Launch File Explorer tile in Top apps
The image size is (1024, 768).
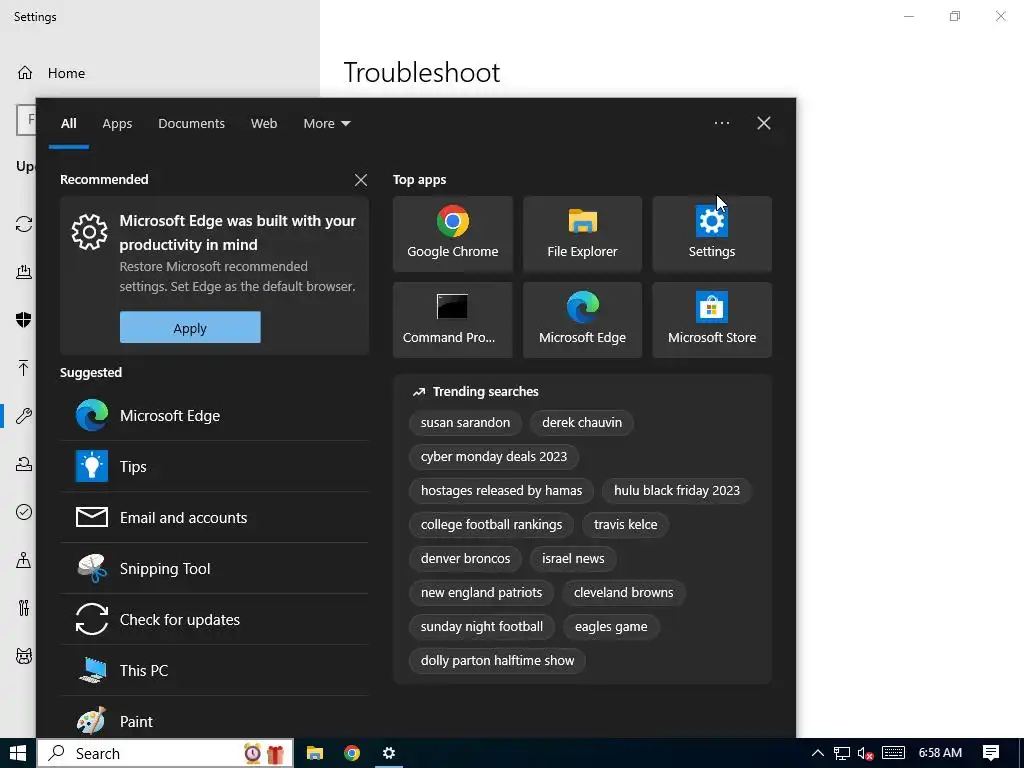click(x=582, y=234)
